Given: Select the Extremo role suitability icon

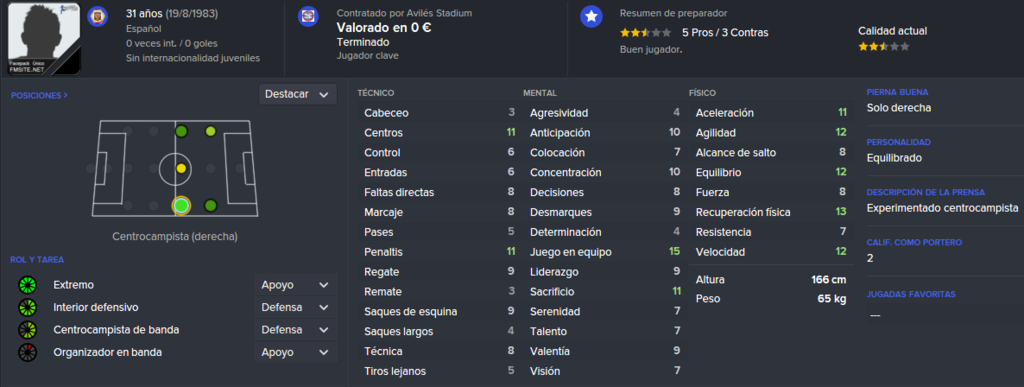Looking at the screenshot, I should (x=26, y=285).
